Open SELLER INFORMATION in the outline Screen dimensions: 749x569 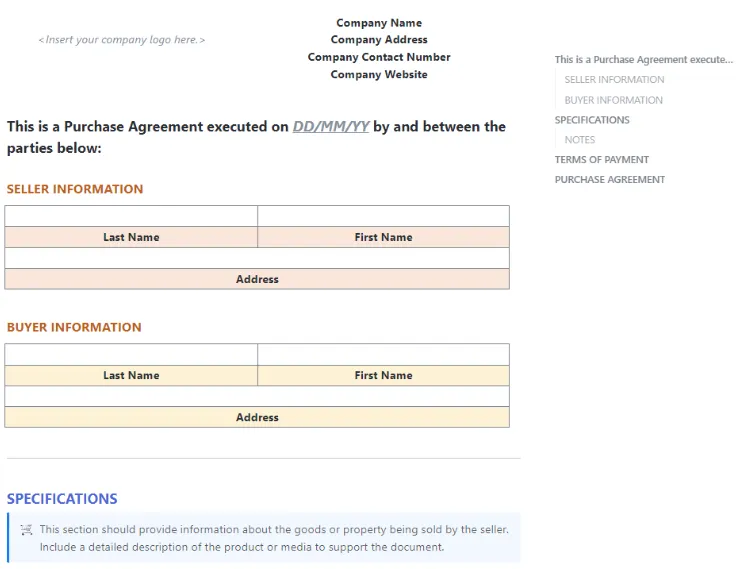coord(614,80)
